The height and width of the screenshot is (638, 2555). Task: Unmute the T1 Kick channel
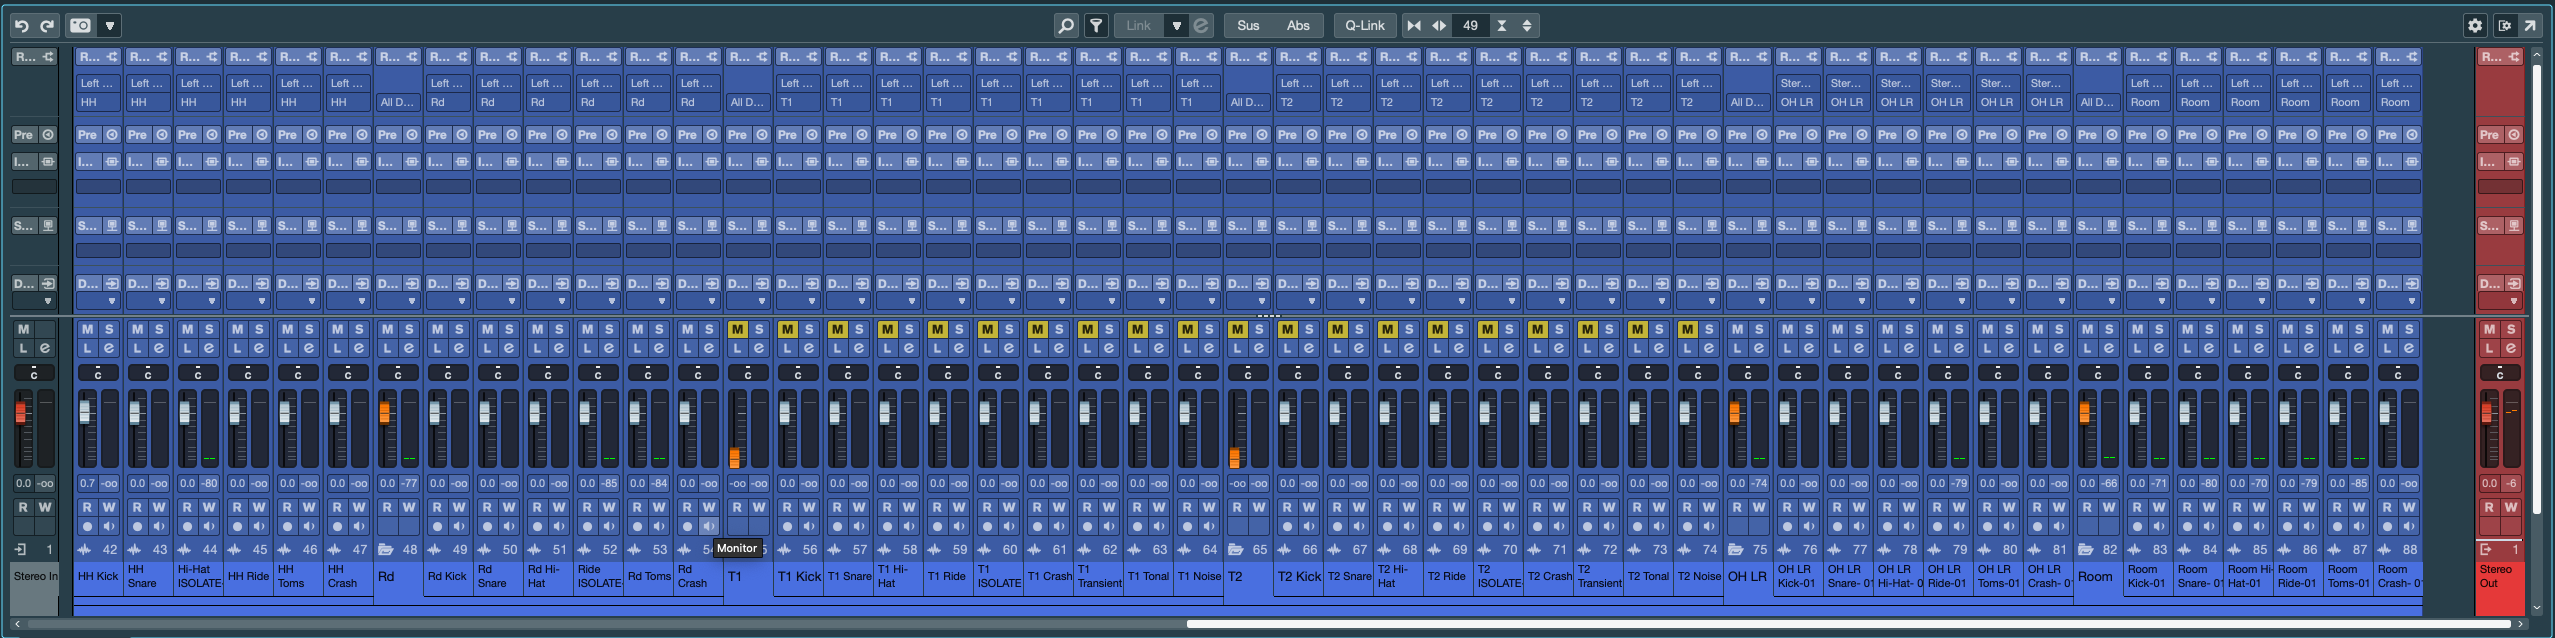coord(787,329)
